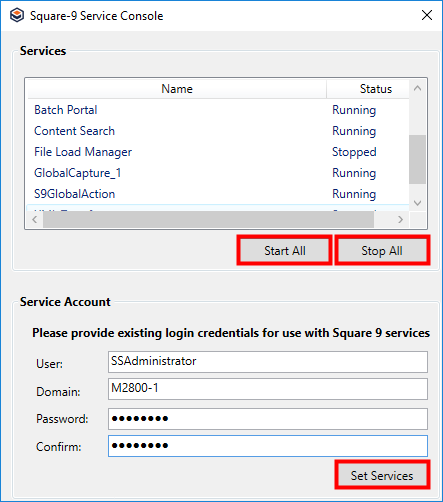Viewport: 443px width, 502px height.
Task: Click into the User input field
Action: 268,362
